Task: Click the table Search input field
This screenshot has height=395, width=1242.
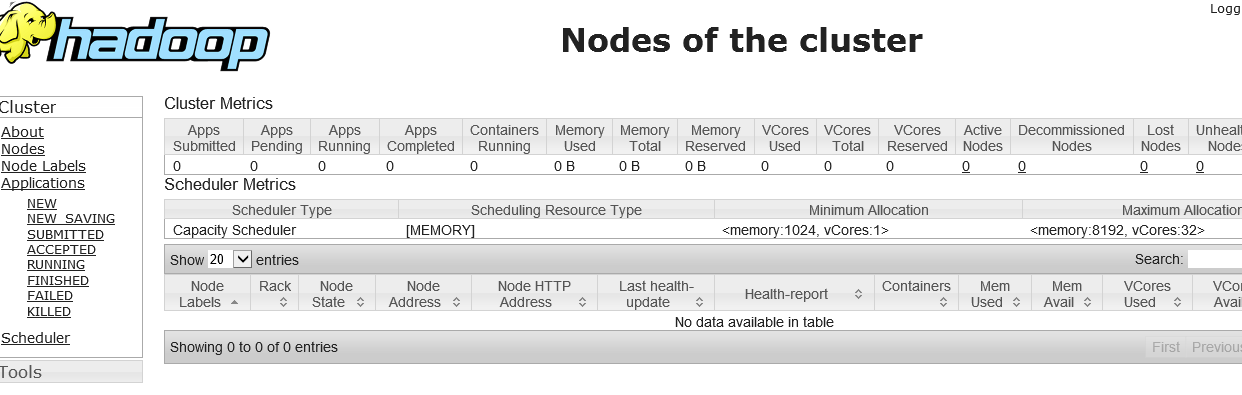Action: click(x=1214, y=259)
